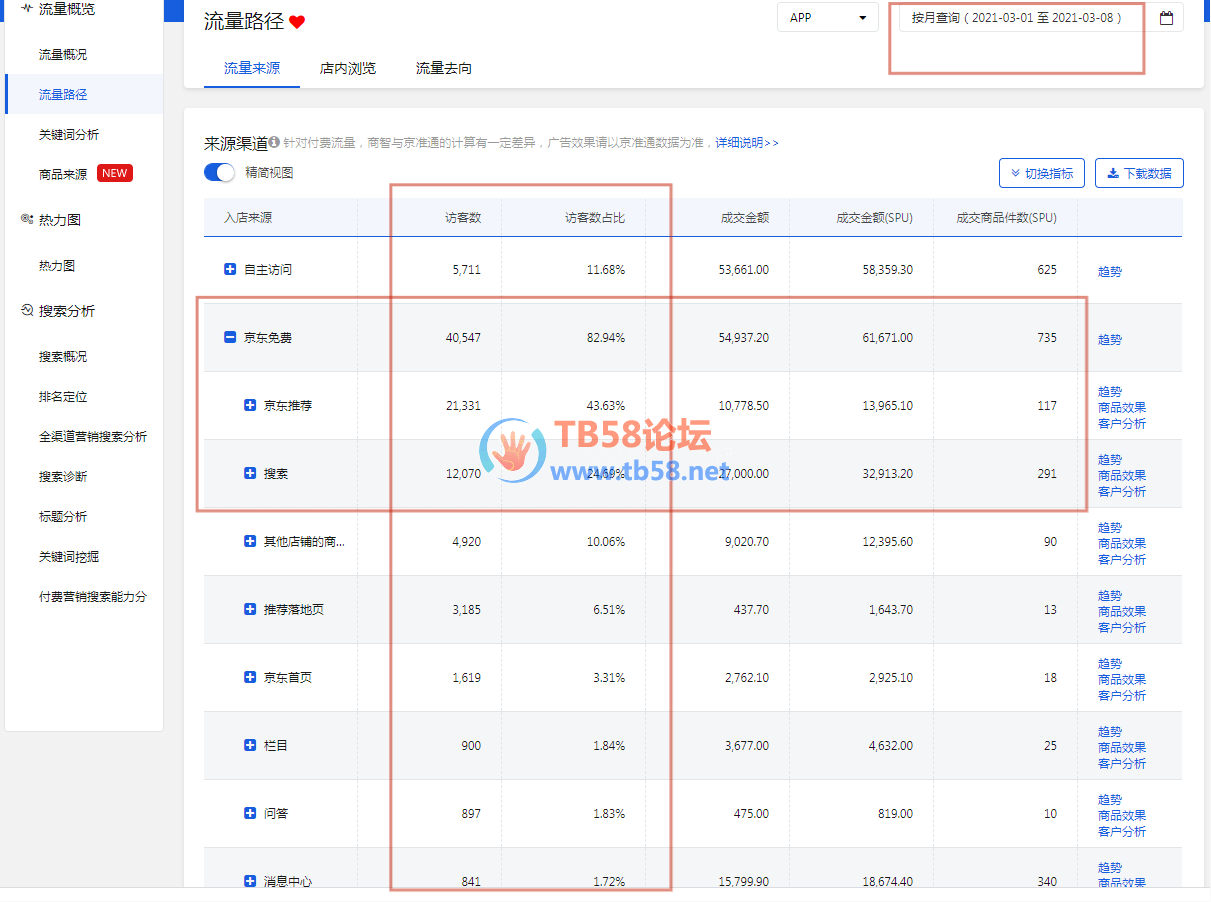1211x902 pixels.
Task: Expand the 推荐落地页 row
Action: (x=250, y=609)
